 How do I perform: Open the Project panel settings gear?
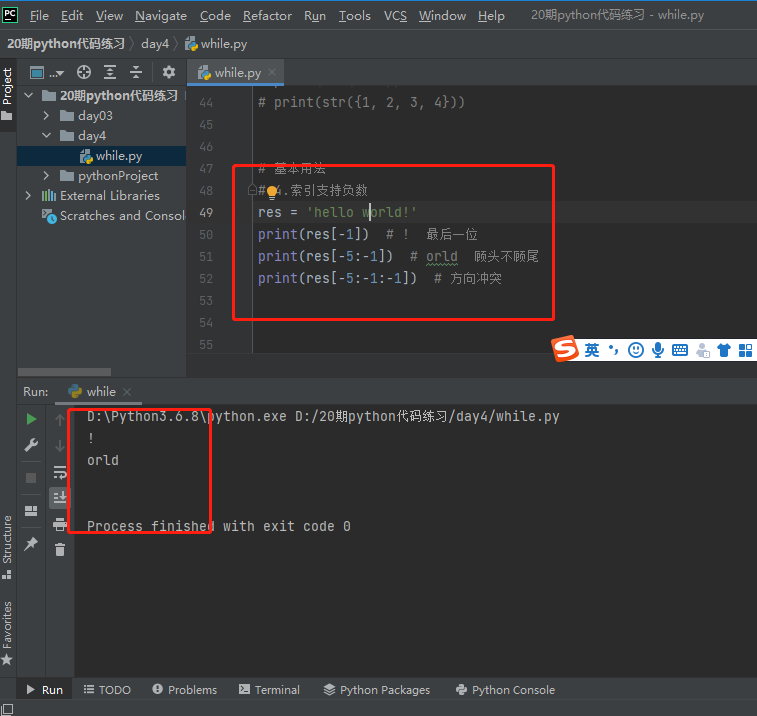coord(168,72)
